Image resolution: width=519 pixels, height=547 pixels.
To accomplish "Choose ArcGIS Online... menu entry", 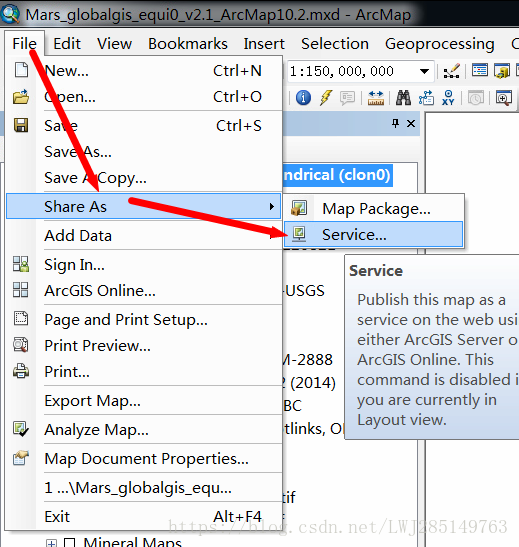I will coord(144,290).
